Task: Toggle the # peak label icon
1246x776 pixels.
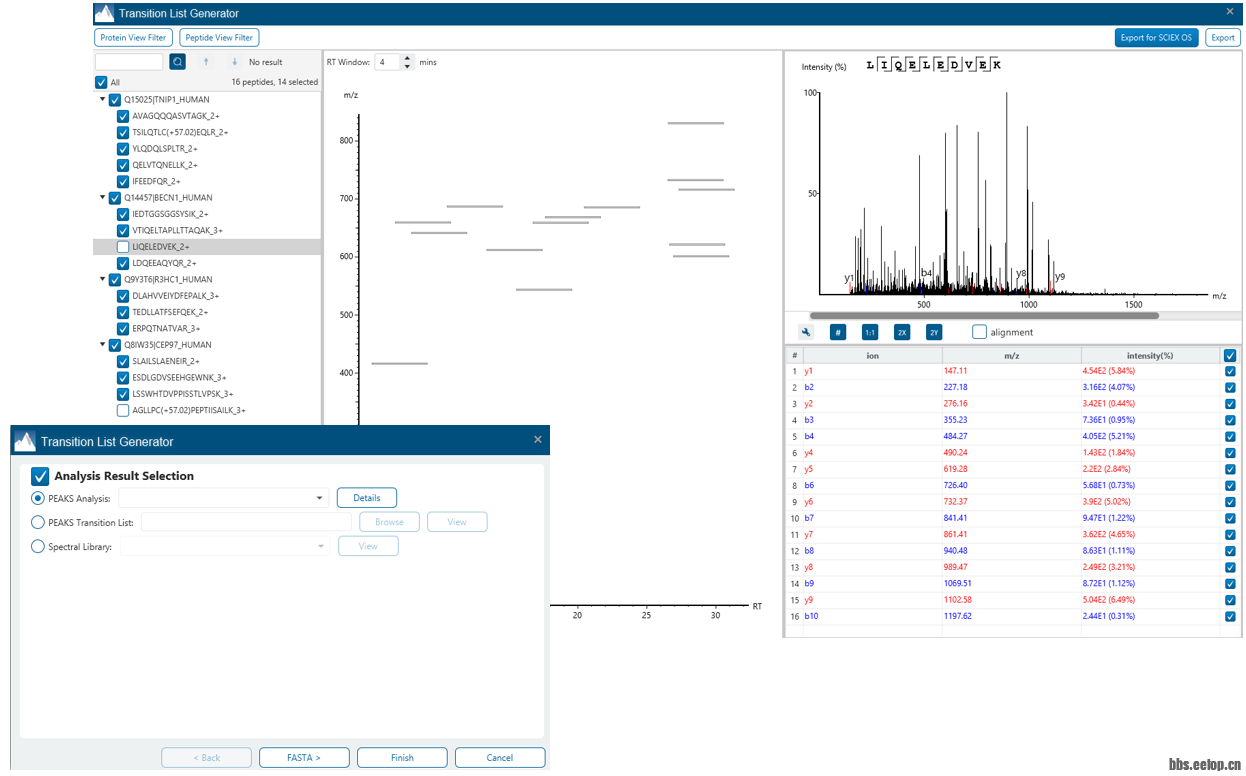Action: 839,332
